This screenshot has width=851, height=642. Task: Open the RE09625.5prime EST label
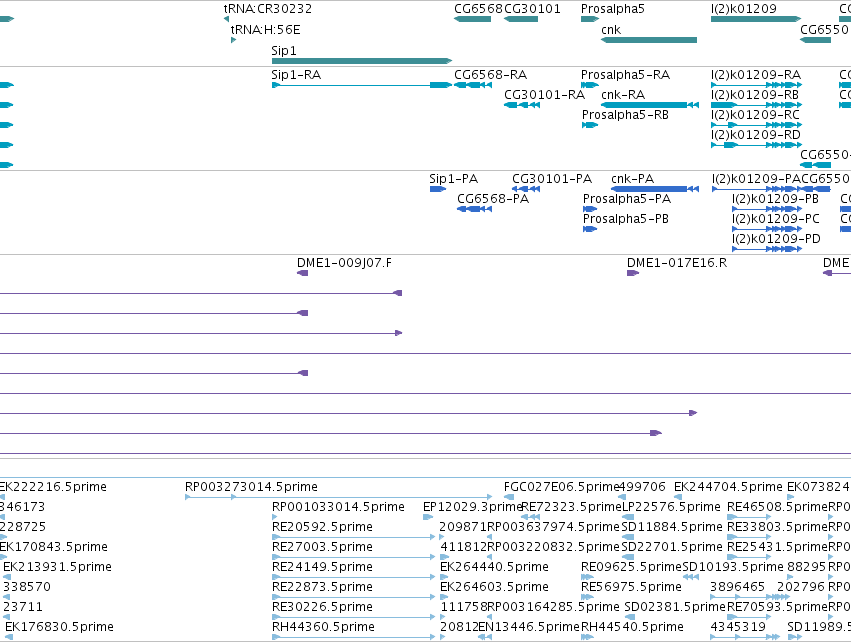[631, 567]
